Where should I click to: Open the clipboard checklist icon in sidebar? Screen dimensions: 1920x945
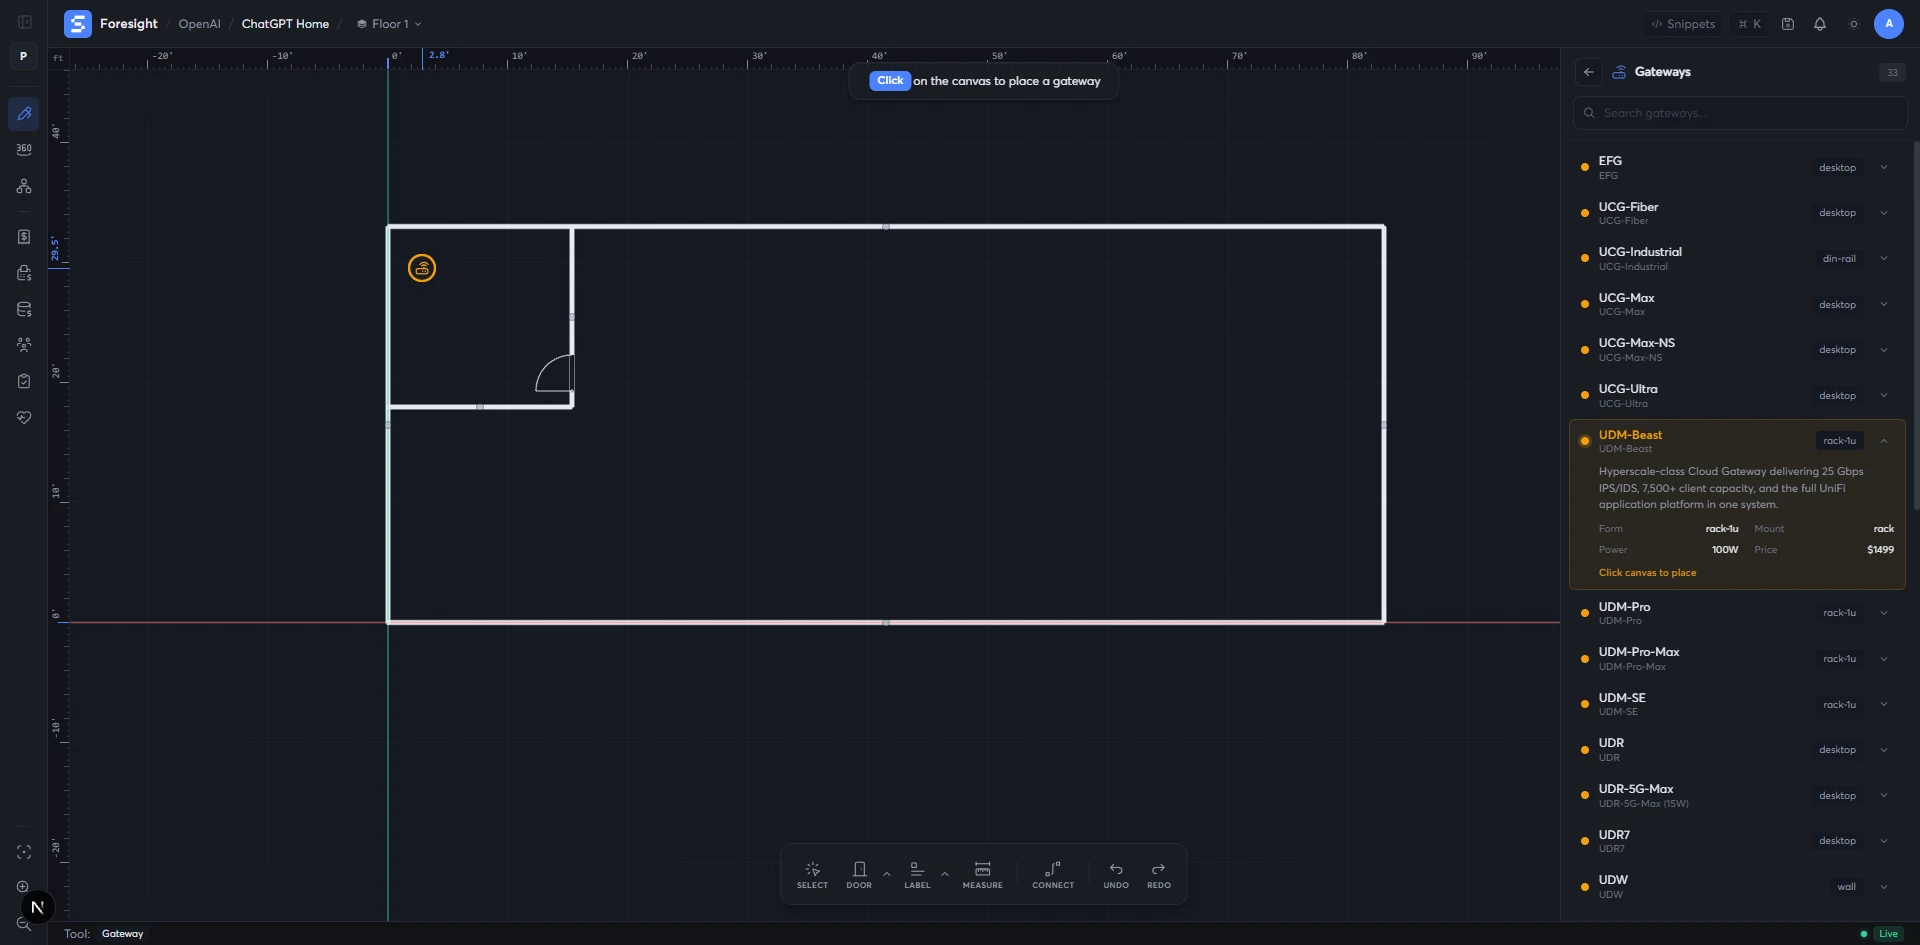(24, 381)
